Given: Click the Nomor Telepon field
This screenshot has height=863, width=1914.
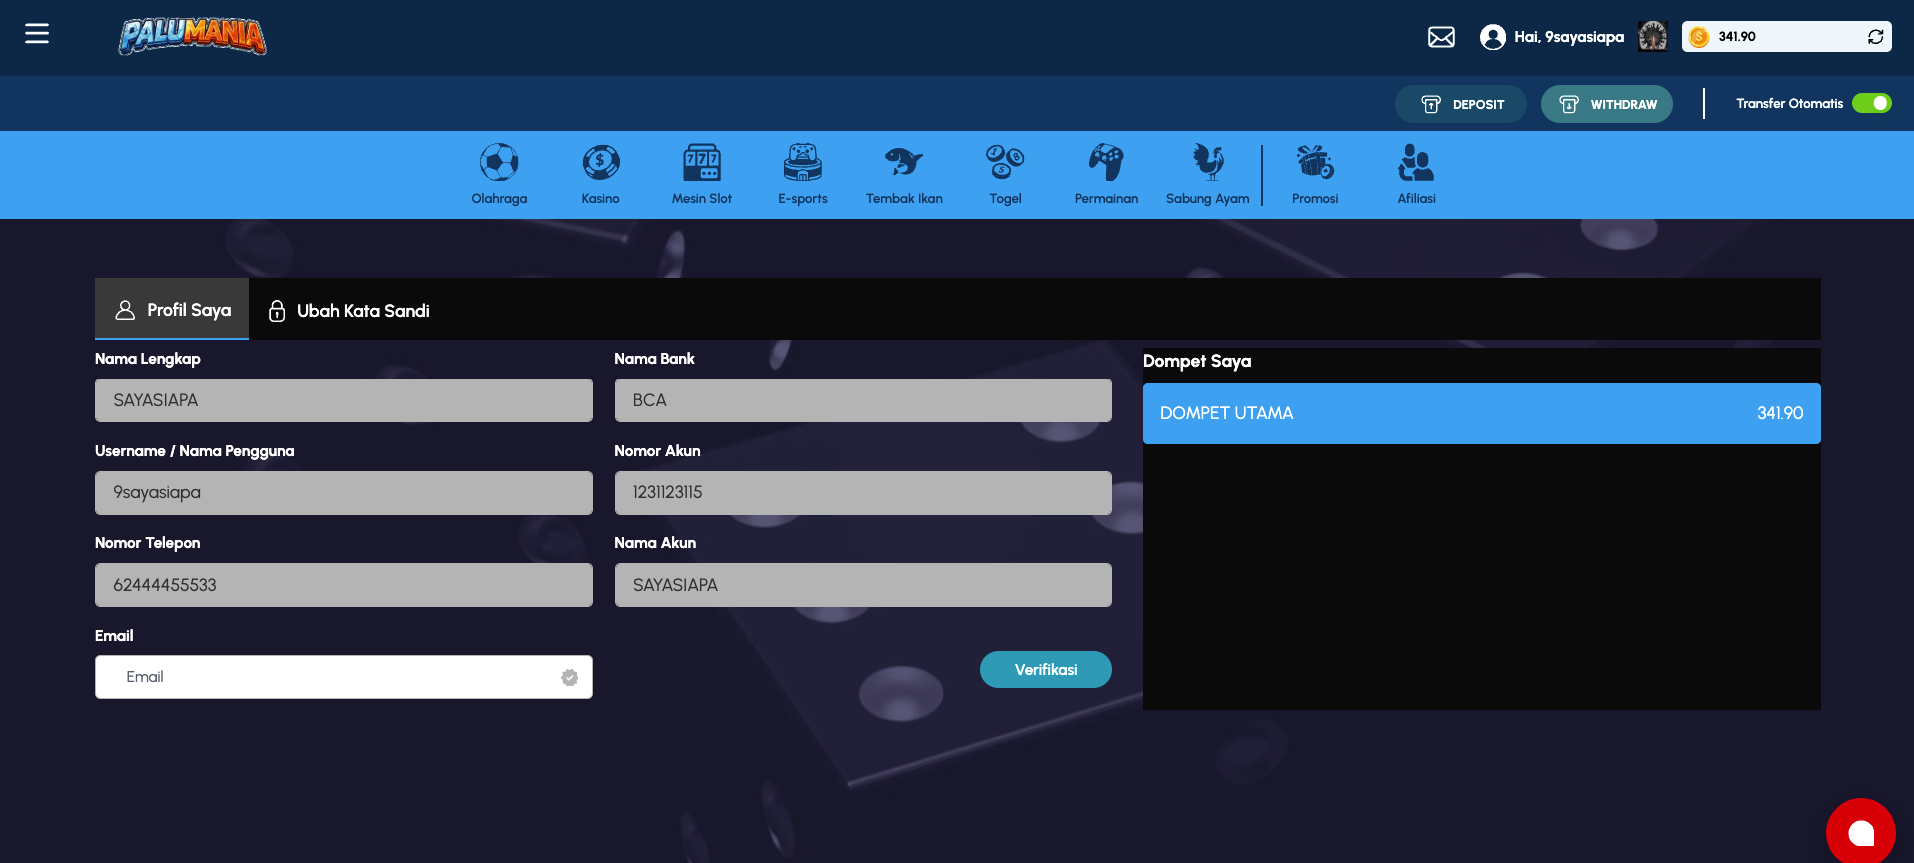Looking at the screenshot, I should tap(344, 585).
